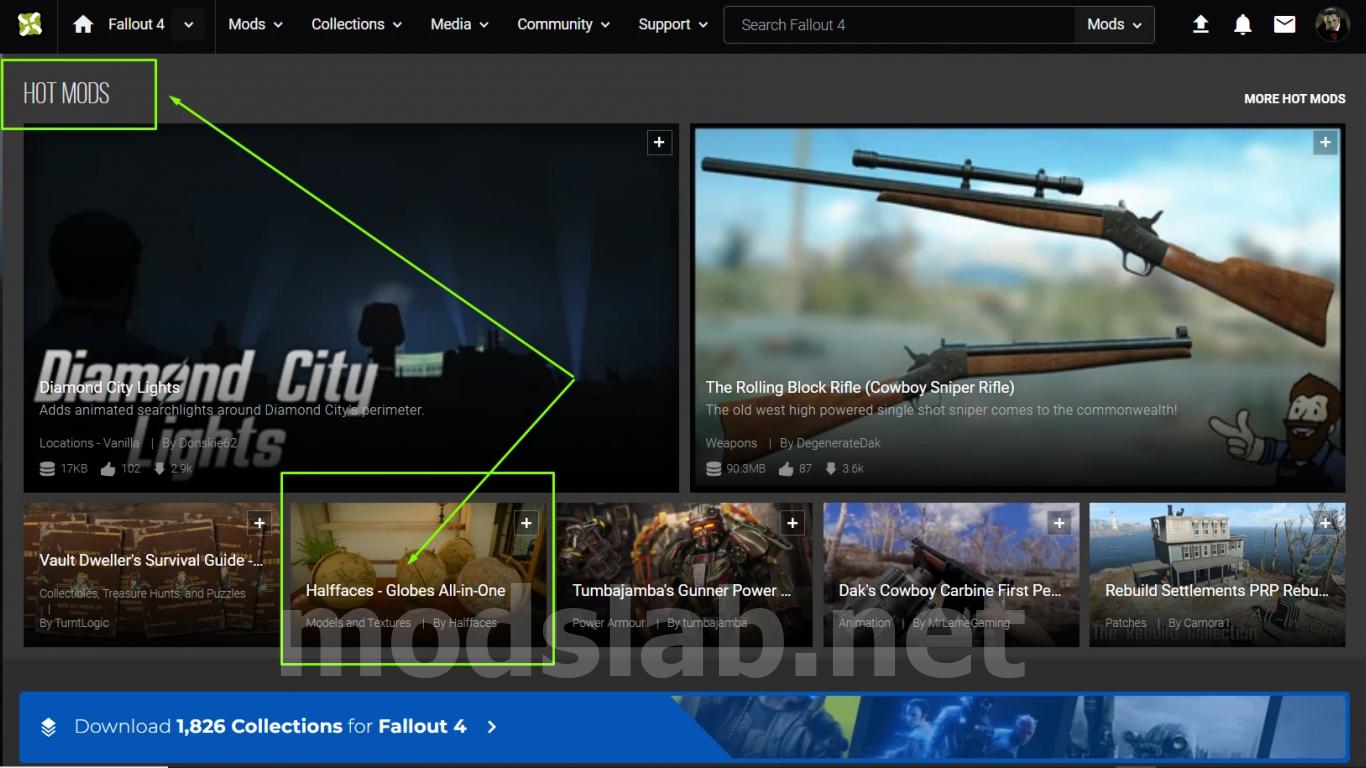
Task: Click plus icon on Tumbajamba's Gunner Power tile
Action: pyautogui.click(x=793, y=522)
